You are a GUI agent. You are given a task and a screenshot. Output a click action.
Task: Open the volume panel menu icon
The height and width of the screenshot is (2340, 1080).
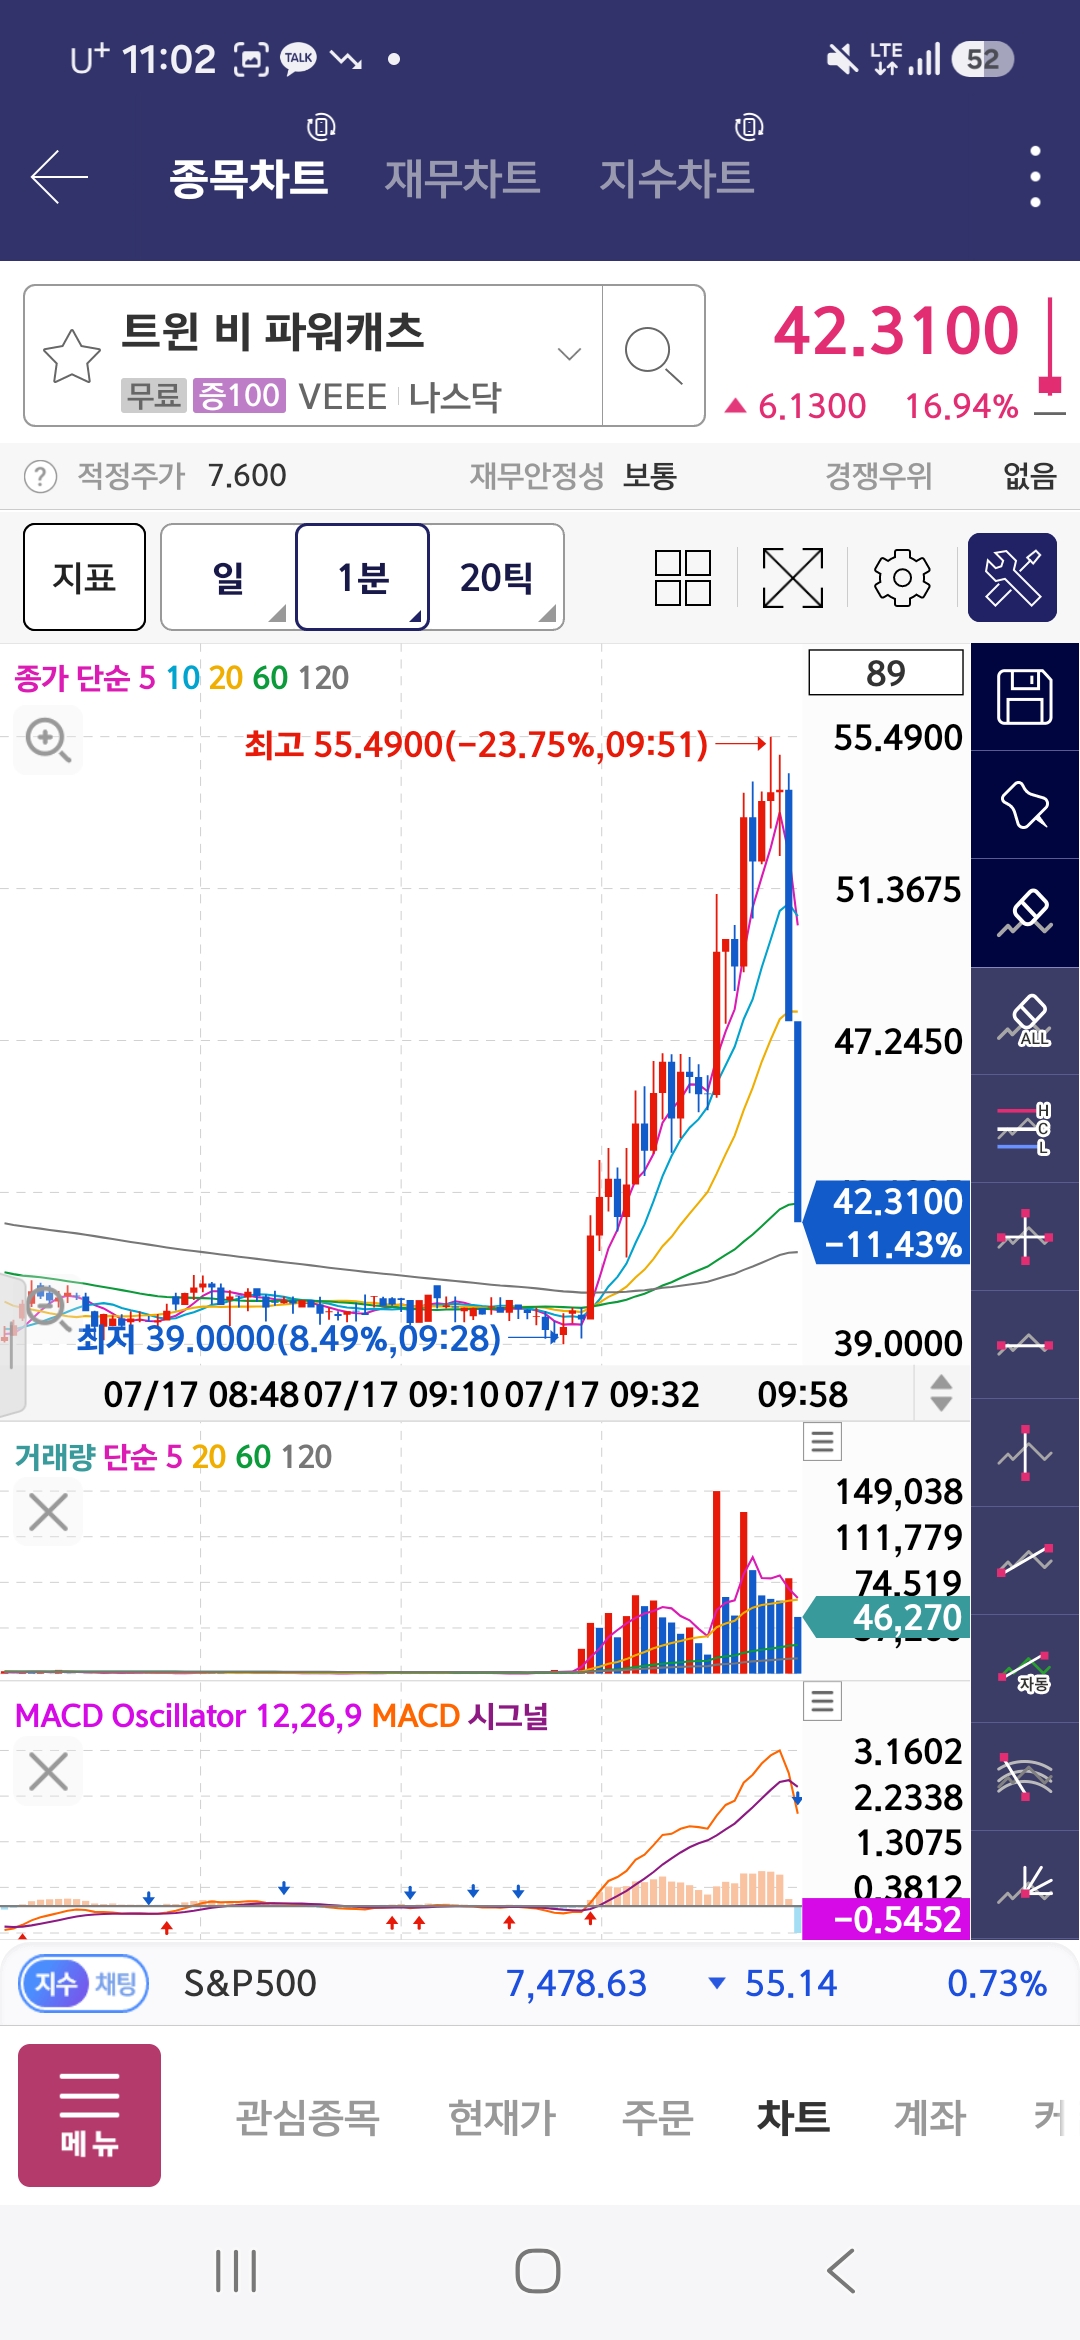823,1442
